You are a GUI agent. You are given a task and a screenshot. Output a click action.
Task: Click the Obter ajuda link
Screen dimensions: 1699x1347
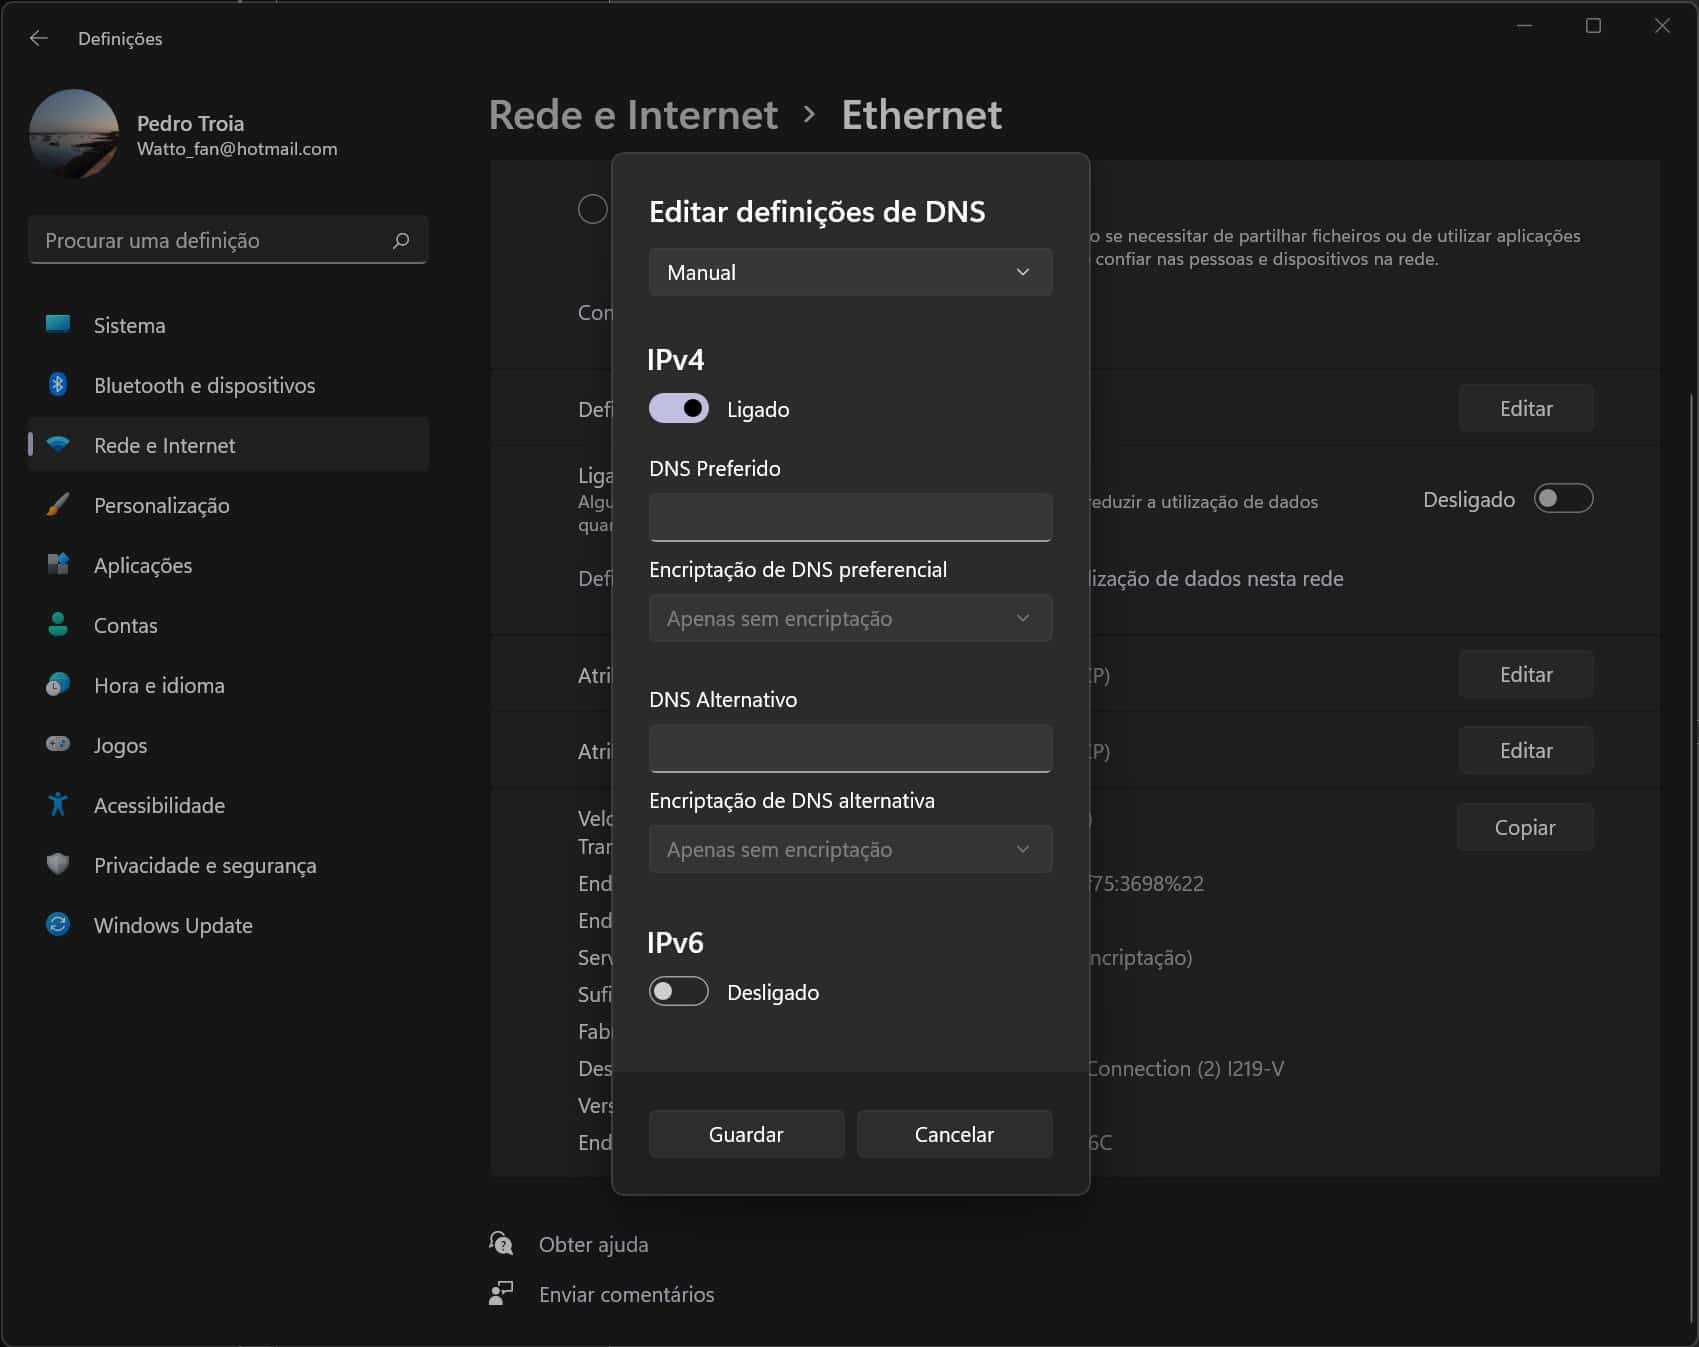(x=593, y=1244)
